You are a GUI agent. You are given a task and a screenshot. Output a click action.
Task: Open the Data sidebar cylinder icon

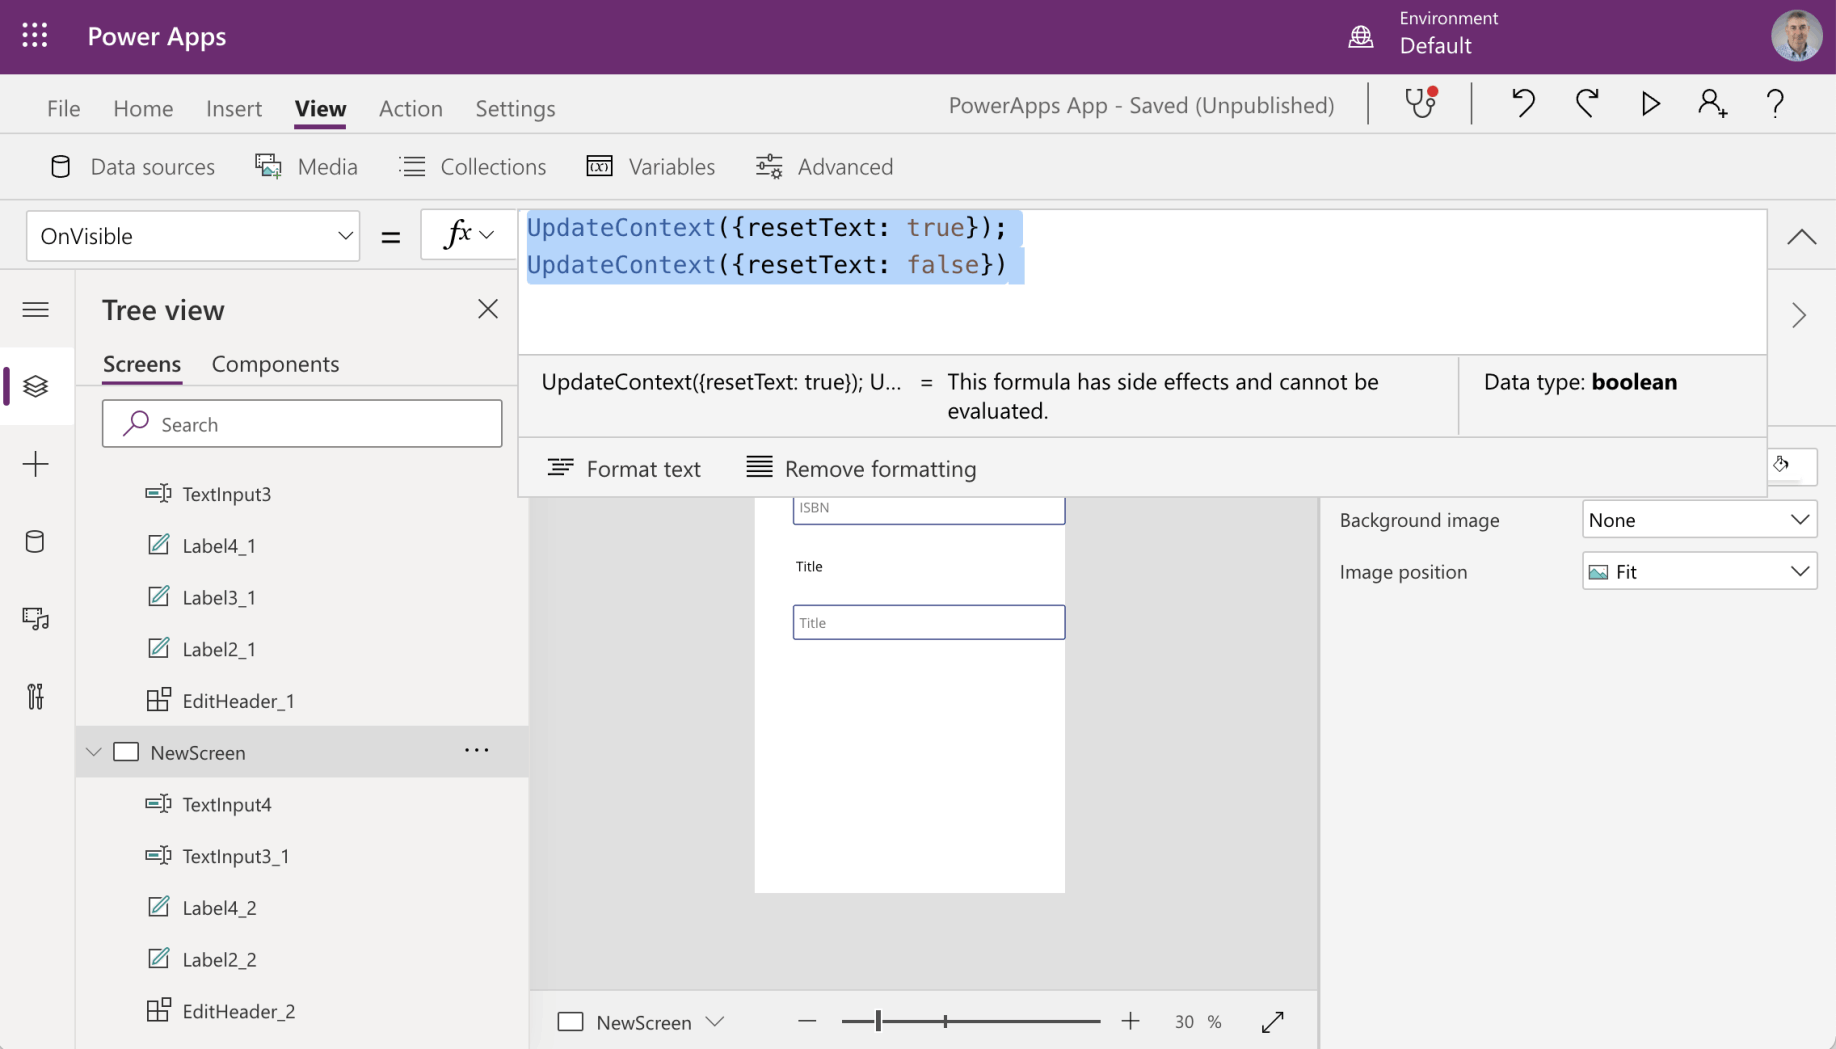(35, 542)
